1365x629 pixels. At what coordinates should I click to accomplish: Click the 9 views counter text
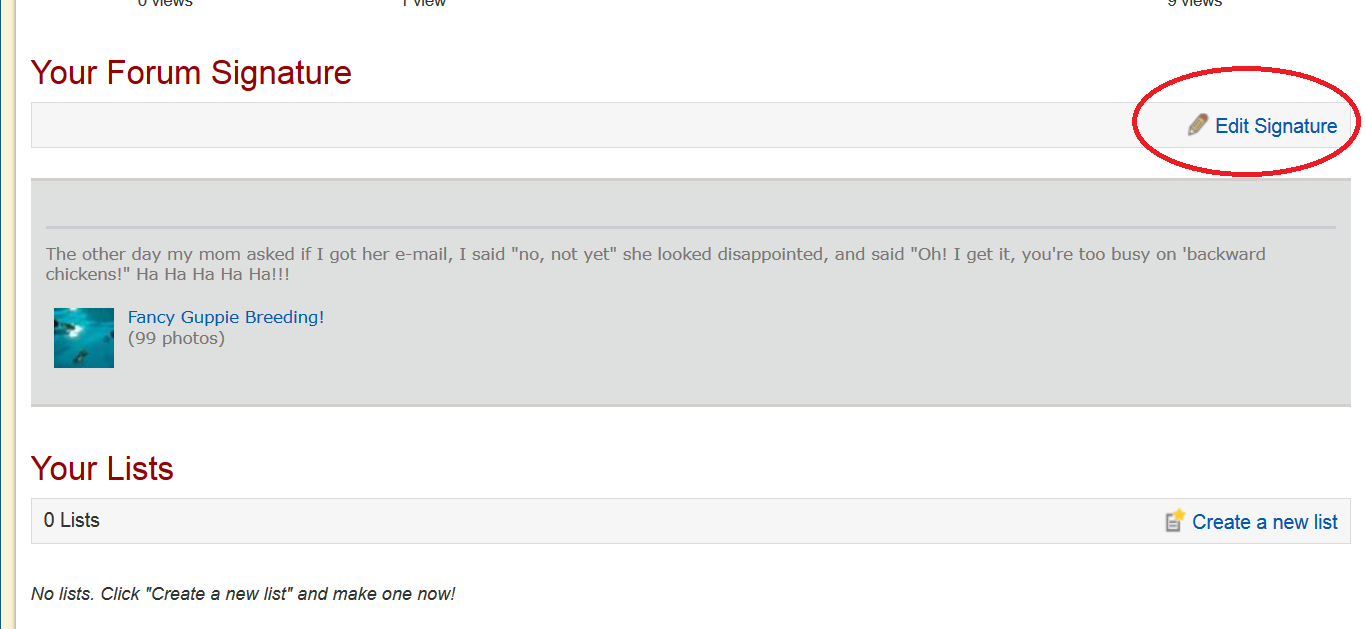point(1194,3)
